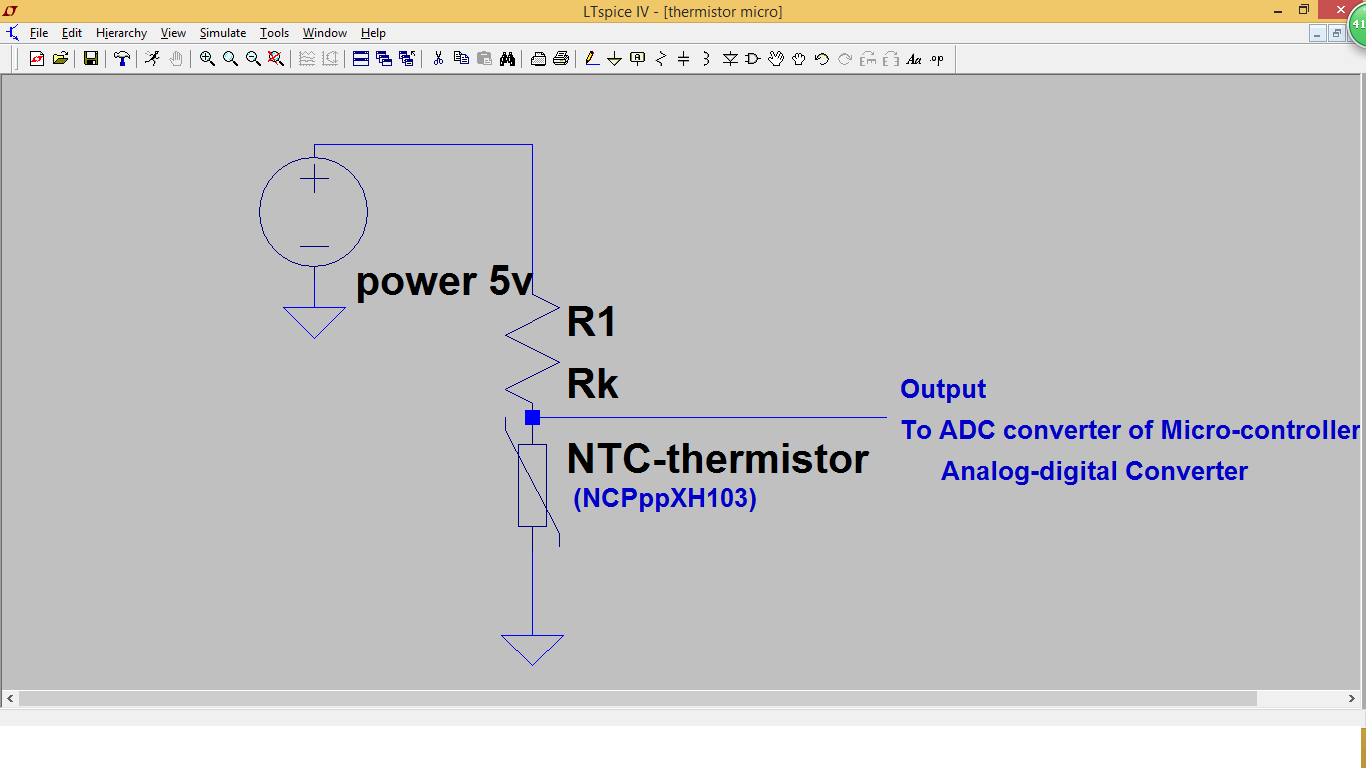Image resolution: width=1366 pixels, height=768 pixels.
Task: Open Control Panel hammer icon
Action: coord(122,59)
